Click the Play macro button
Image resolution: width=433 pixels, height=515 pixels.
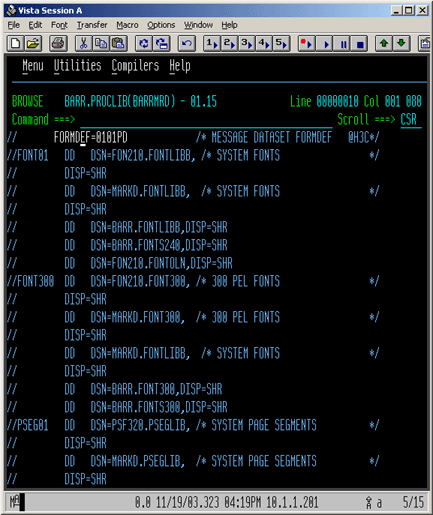324,44
